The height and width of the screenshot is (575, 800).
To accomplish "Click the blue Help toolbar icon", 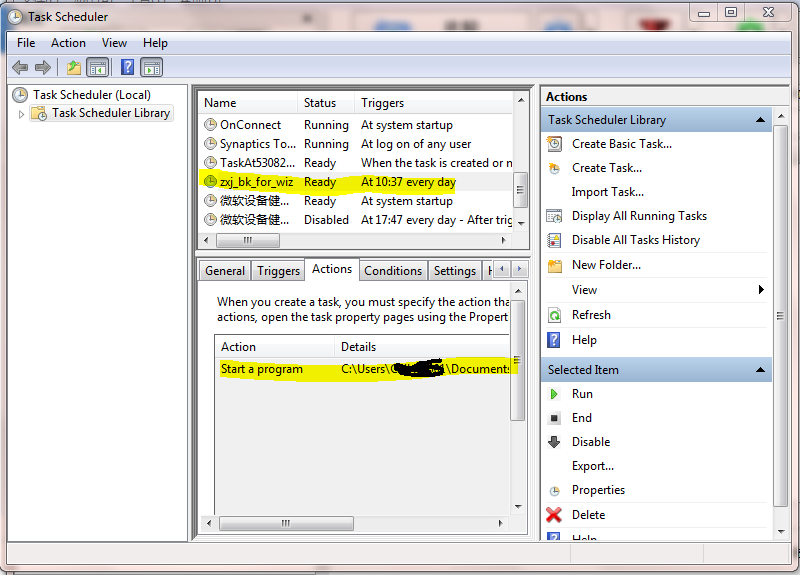I will tap(128, 67).
